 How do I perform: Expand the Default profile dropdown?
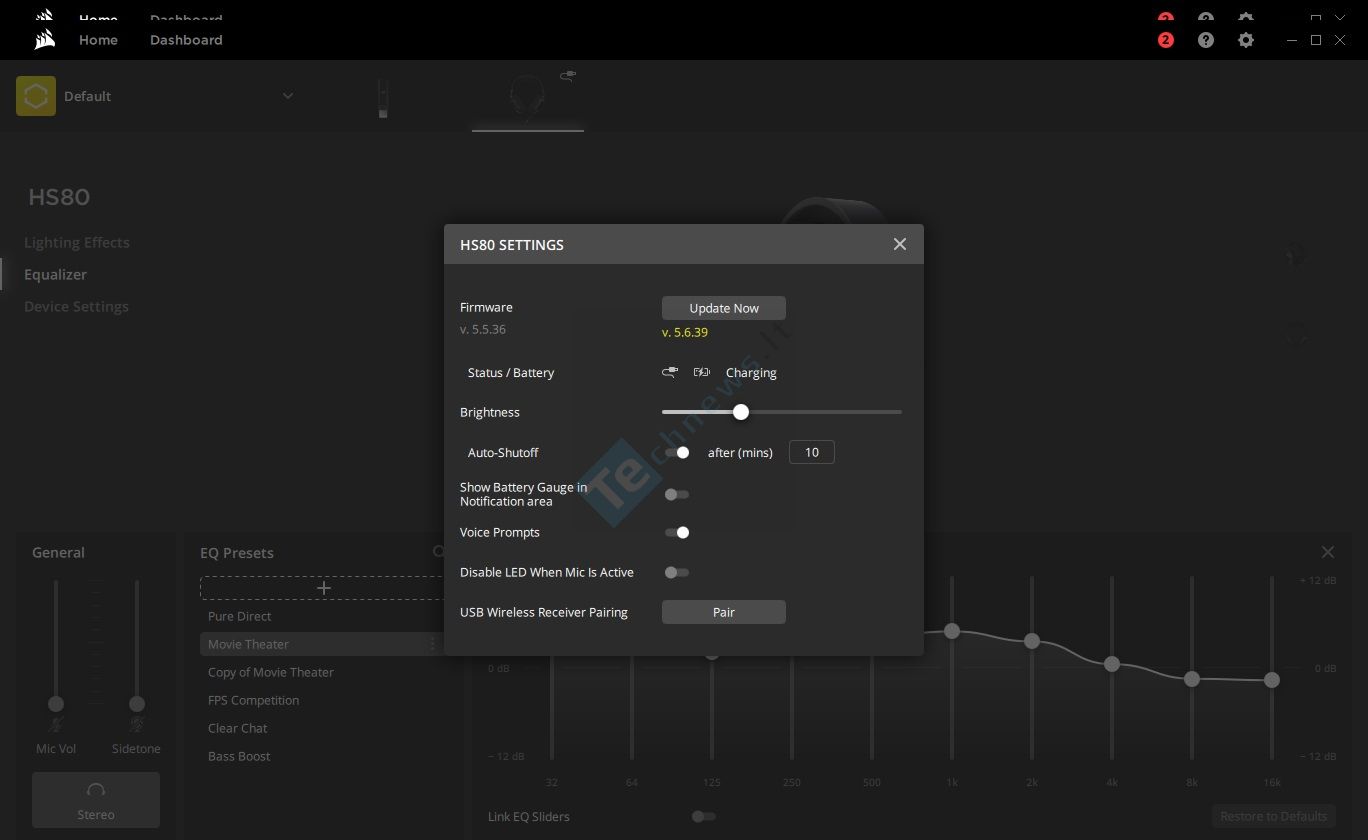[288, 96]
